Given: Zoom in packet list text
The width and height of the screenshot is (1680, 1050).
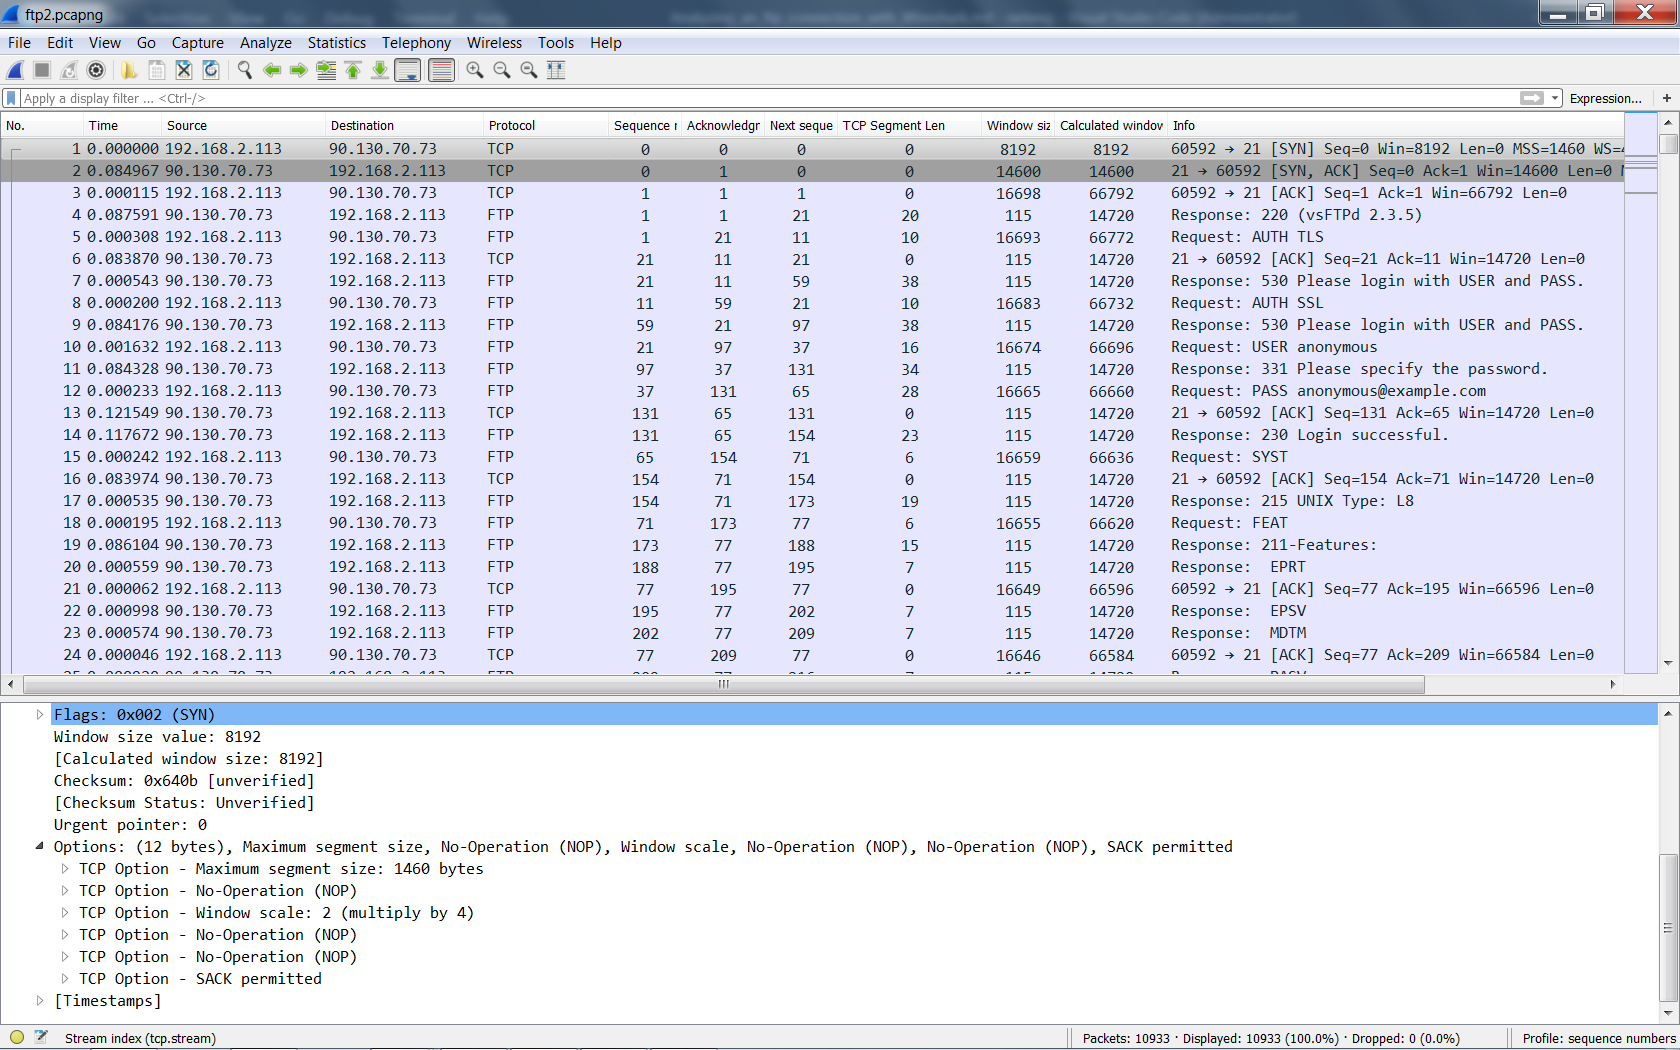Looking at the screenshot, I should pyautogui.click(x=475, y=70).
